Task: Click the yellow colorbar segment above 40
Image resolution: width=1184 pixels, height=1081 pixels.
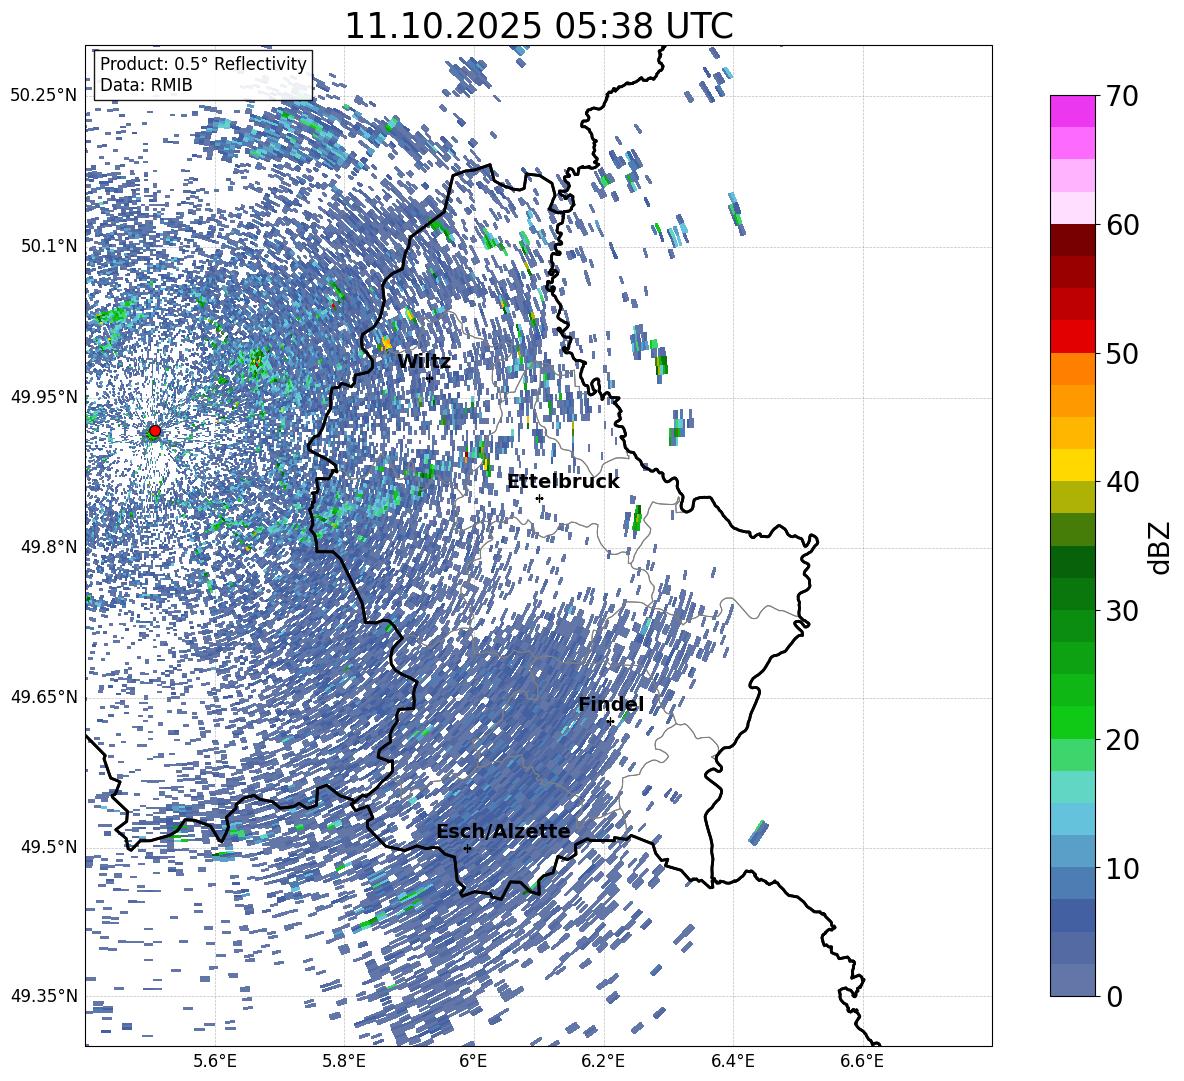Action: tap(1072, 465)
